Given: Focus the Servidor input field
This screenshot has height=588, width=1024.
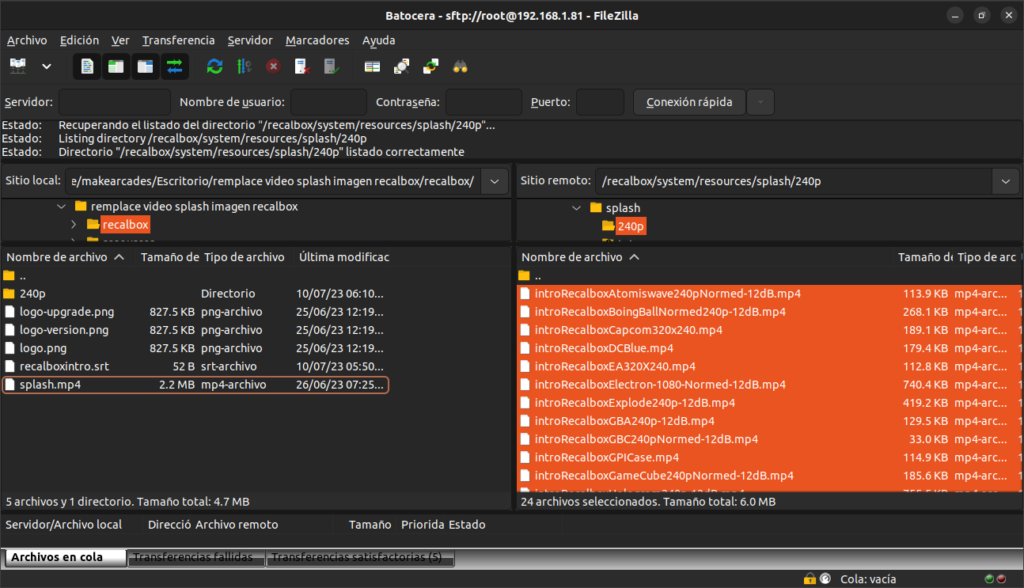Looking at the screenshot, I should click(x=114, y=103).
